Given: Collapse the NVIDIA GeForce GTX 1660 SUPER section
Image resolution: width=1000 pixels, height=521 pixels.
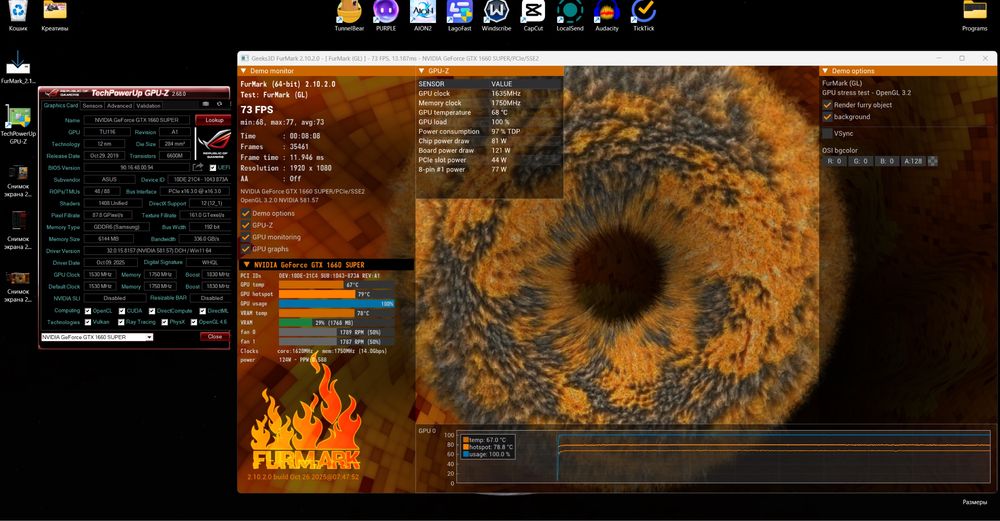Looking at the screenshot, I should point(246,265).
